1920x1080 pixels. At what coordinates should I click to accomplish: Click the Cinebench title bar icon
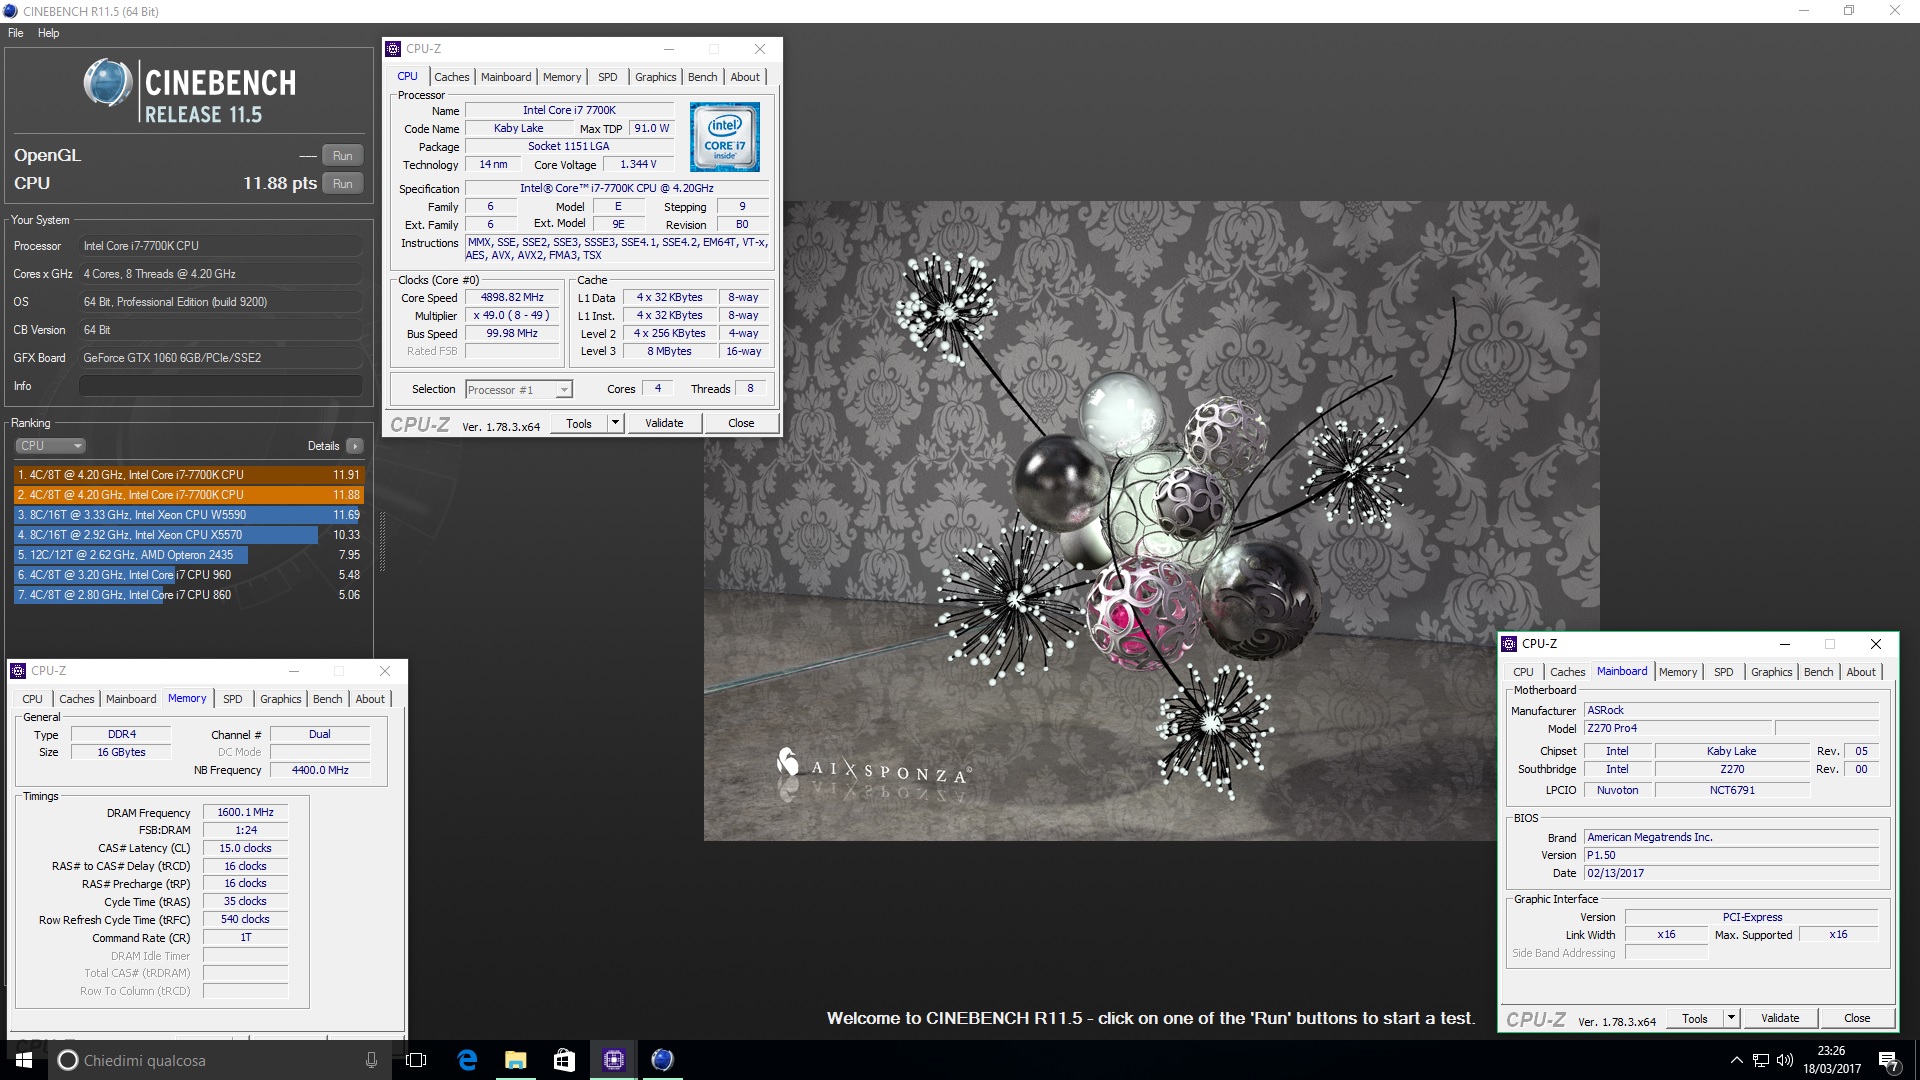point(11,11)
